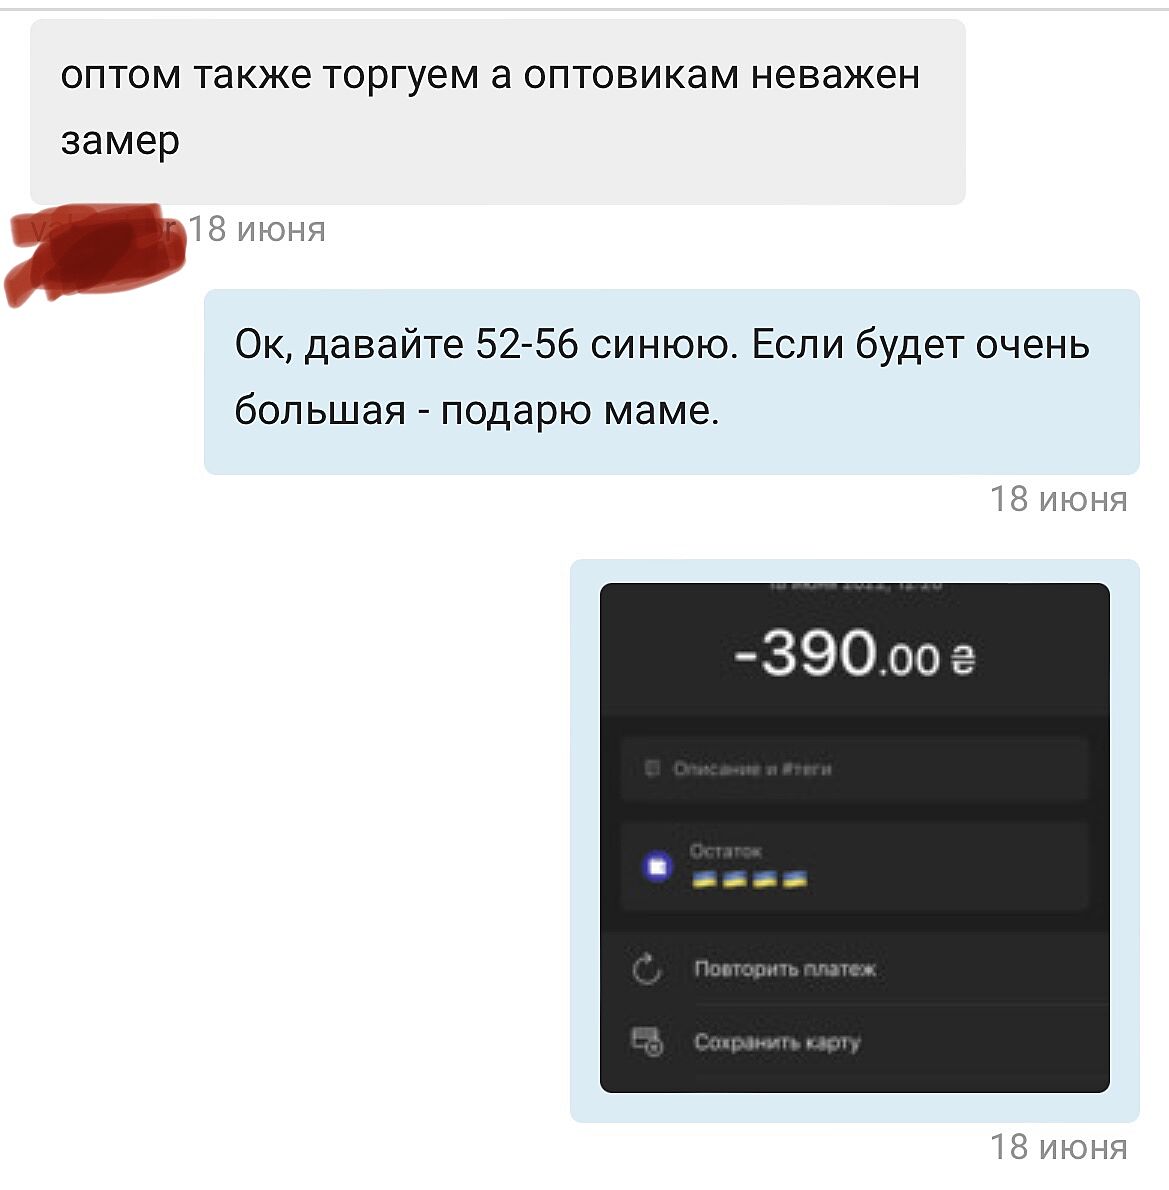Image resolution: width=1169 pixels, height=1190 pixels.
Task: Click the hidden balance flag icons
Action: [x=749, y=880]
